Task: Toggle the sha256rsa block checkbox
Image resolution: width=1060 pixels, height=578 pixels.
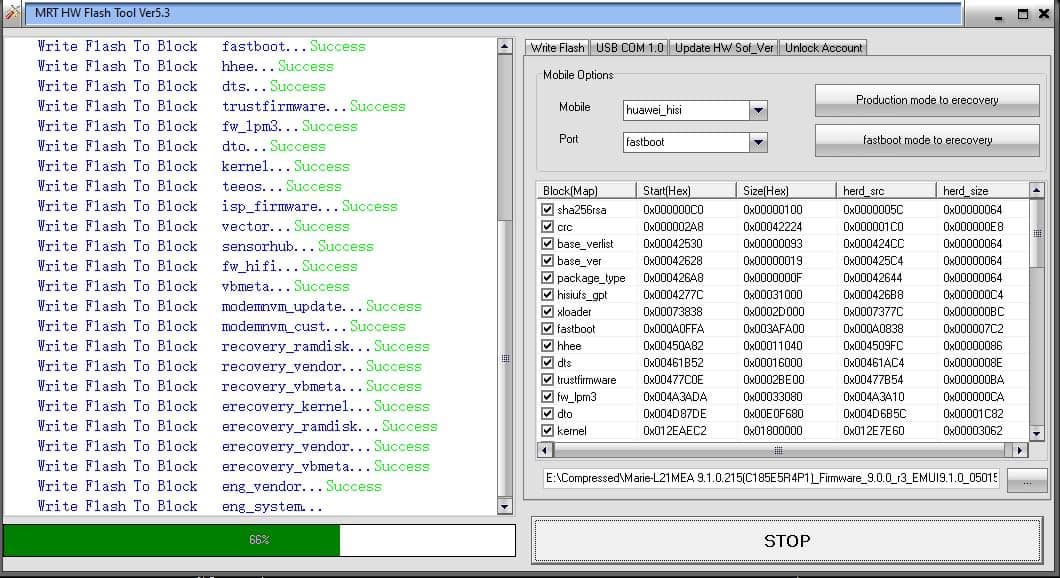Action: (548, 210)
